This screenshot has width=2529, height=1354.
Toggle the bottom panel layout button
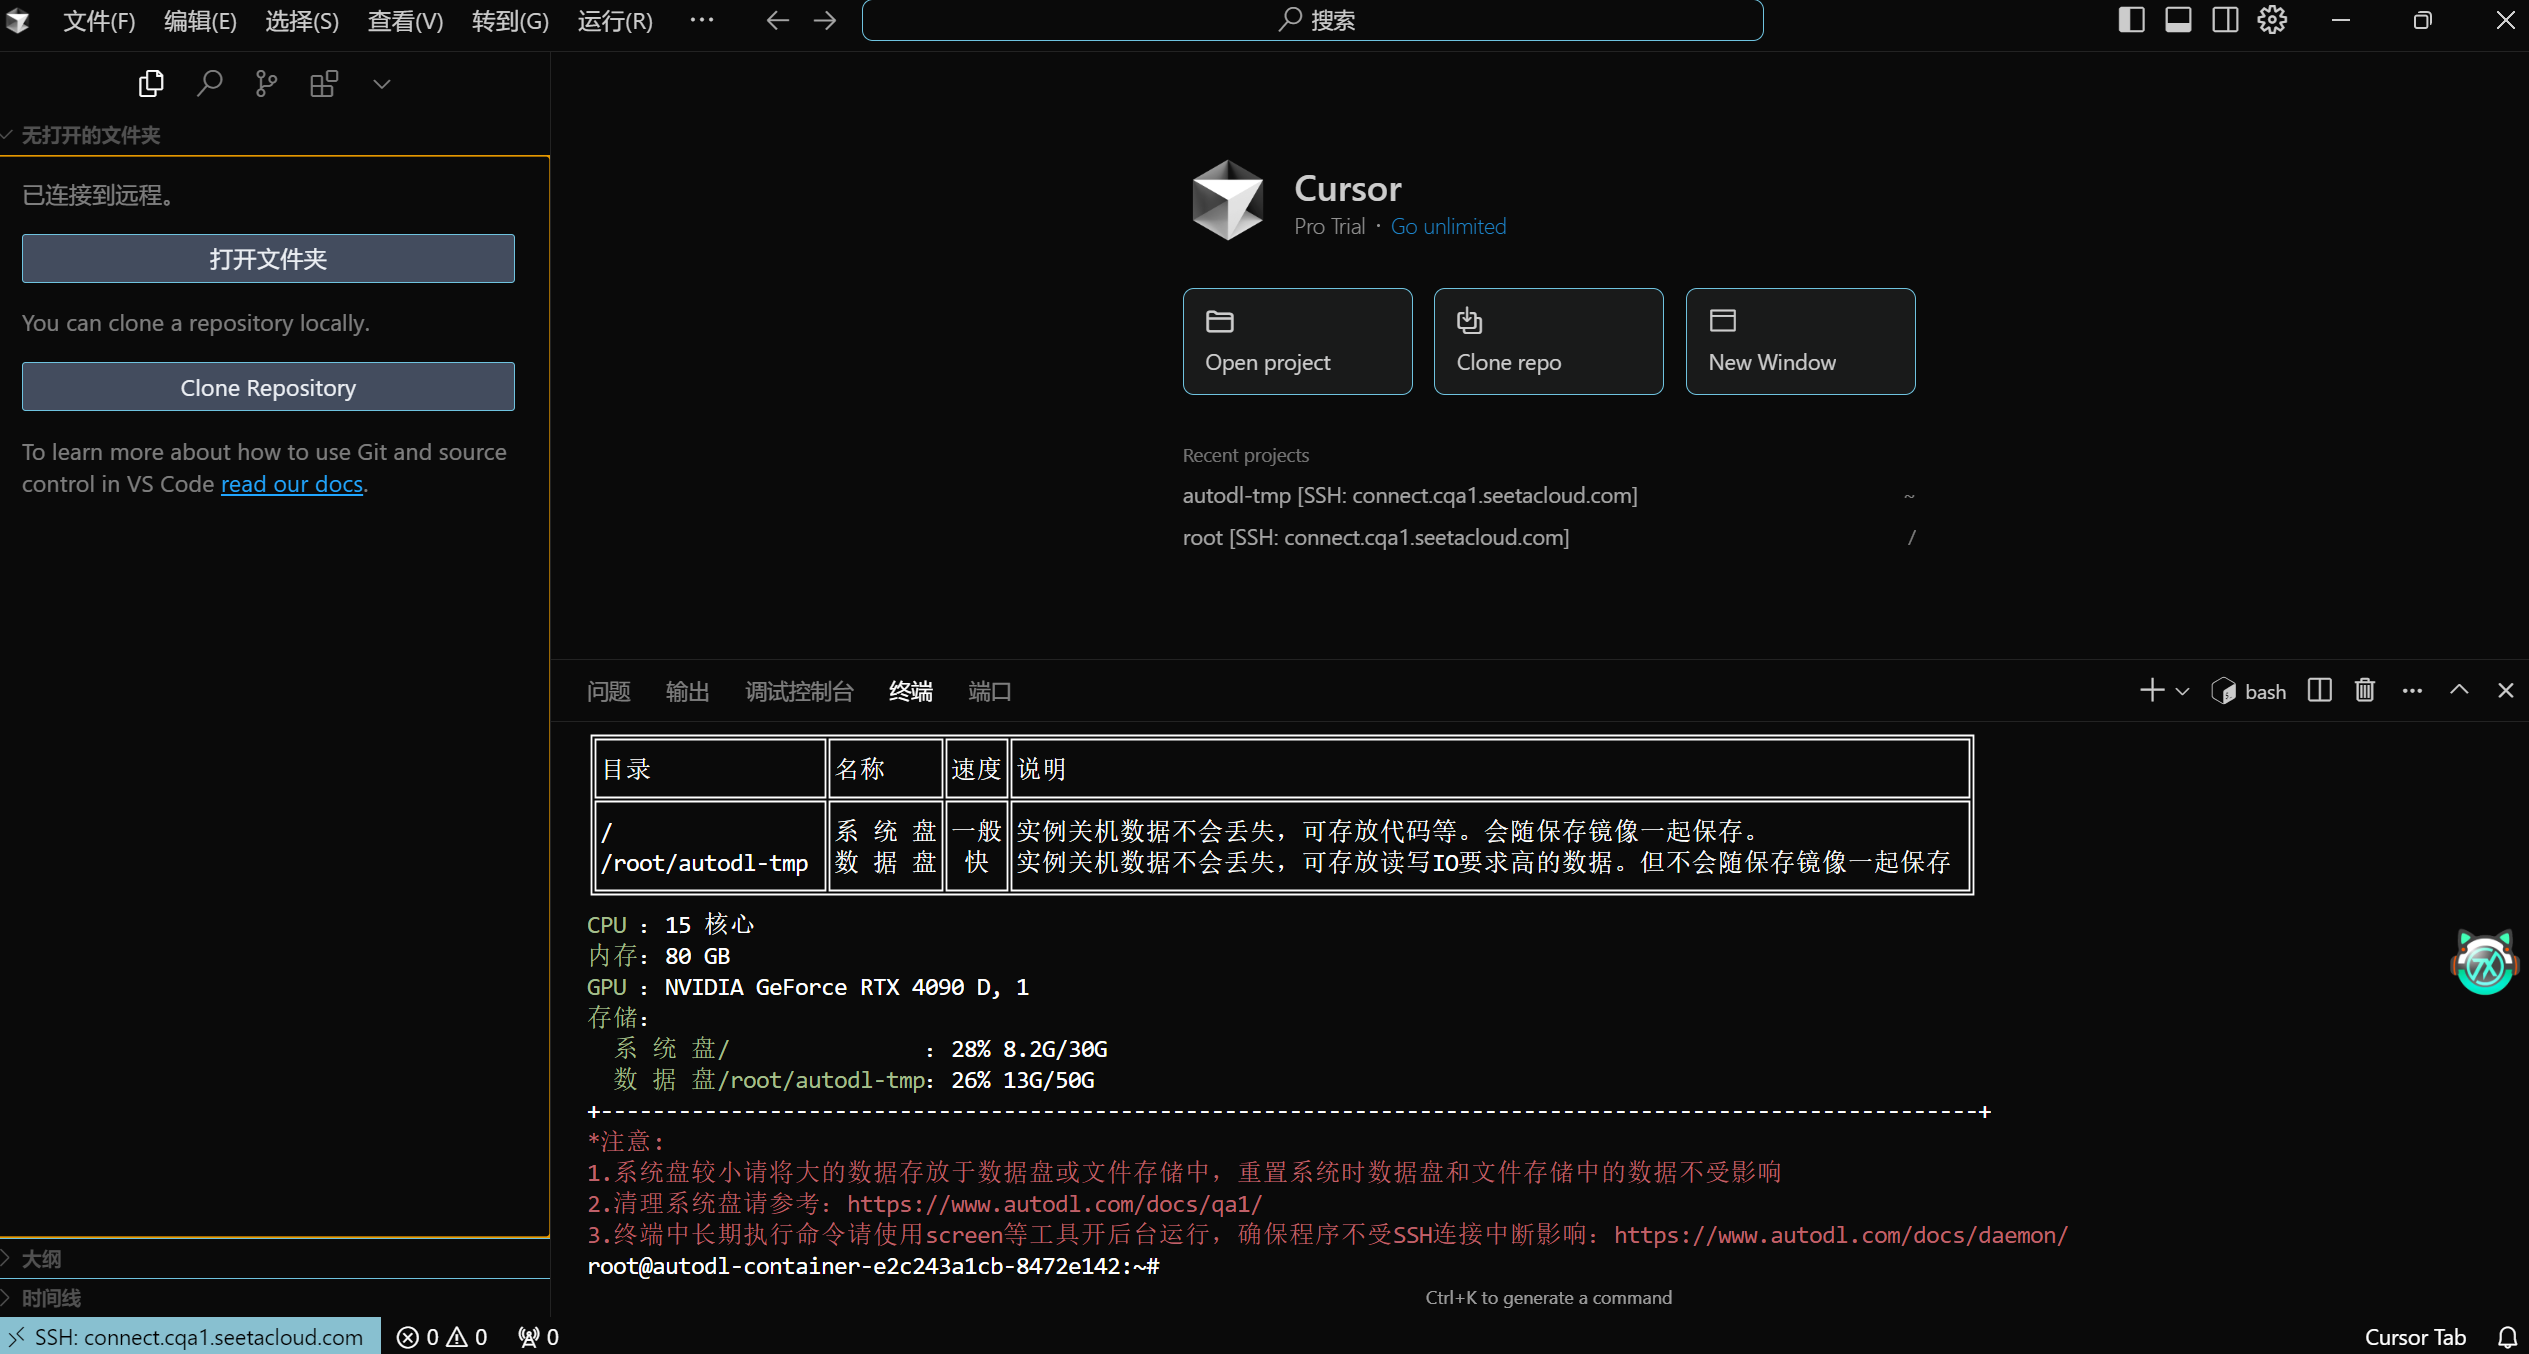coord(2178,20)
